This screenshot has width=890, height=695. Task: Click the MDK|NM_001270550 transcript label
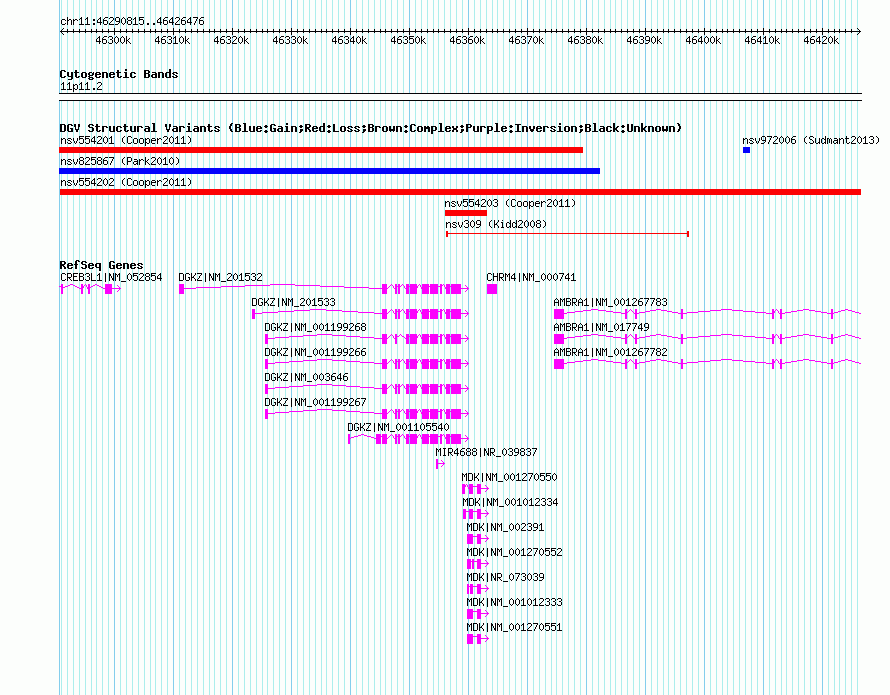[509, 477]
